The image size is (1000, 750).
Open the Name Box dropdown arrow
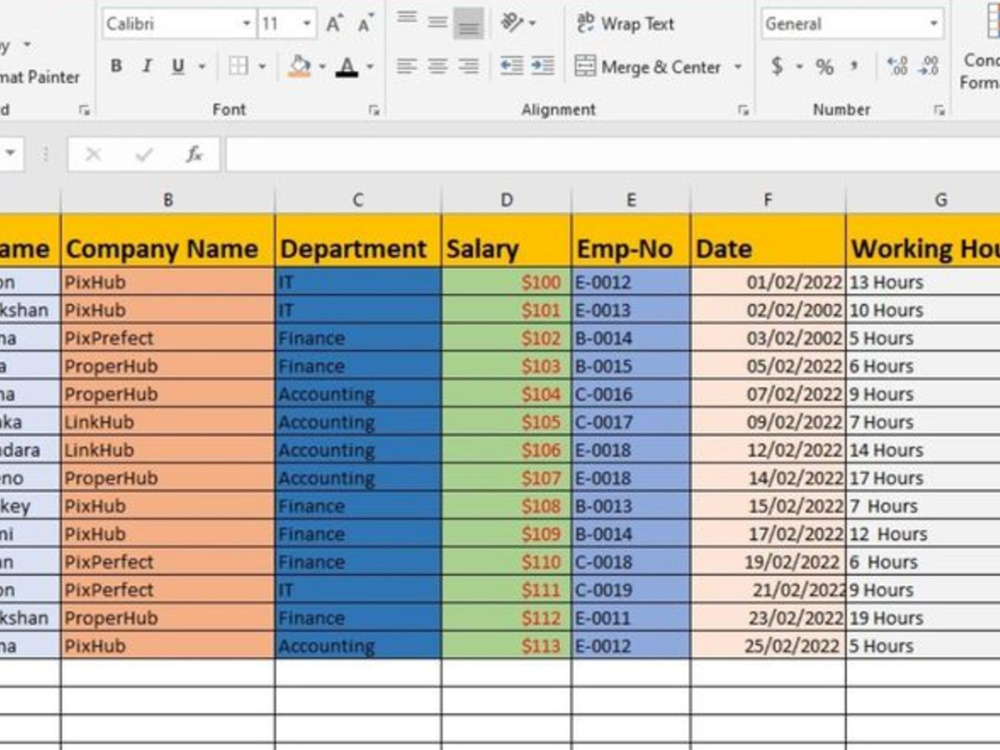point(11,153)
